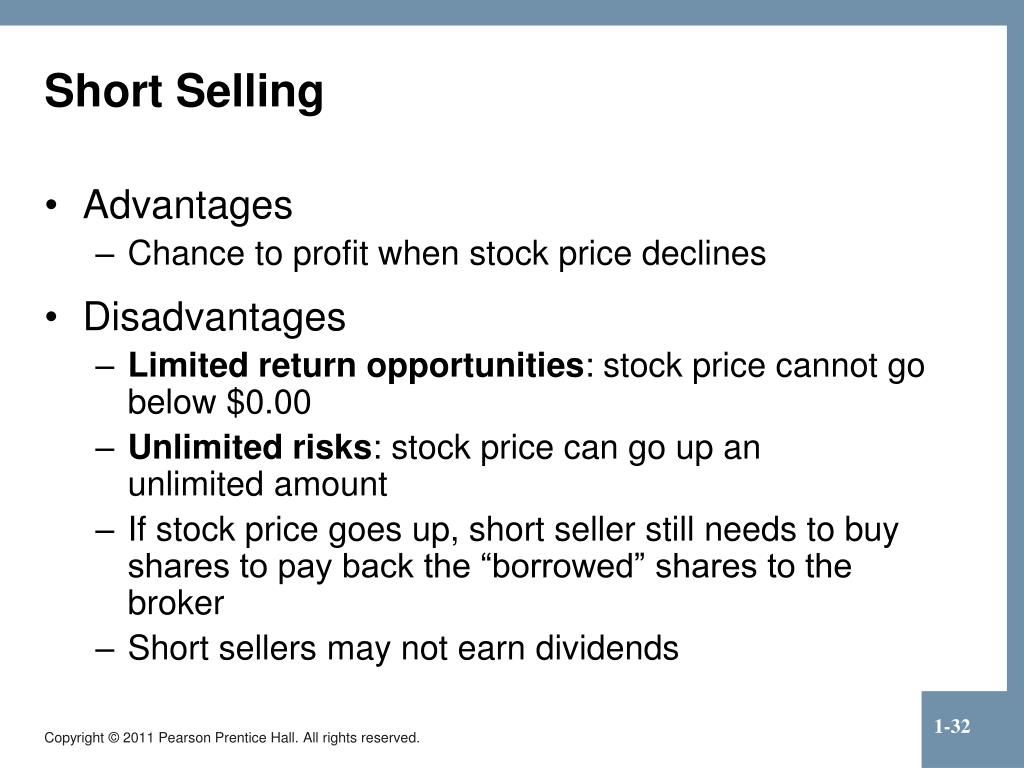Image resolution: width=1024 pixels, height=768 pixels.
Task: Click the bullet dot before Advantages
Action: tap(52, 206)
